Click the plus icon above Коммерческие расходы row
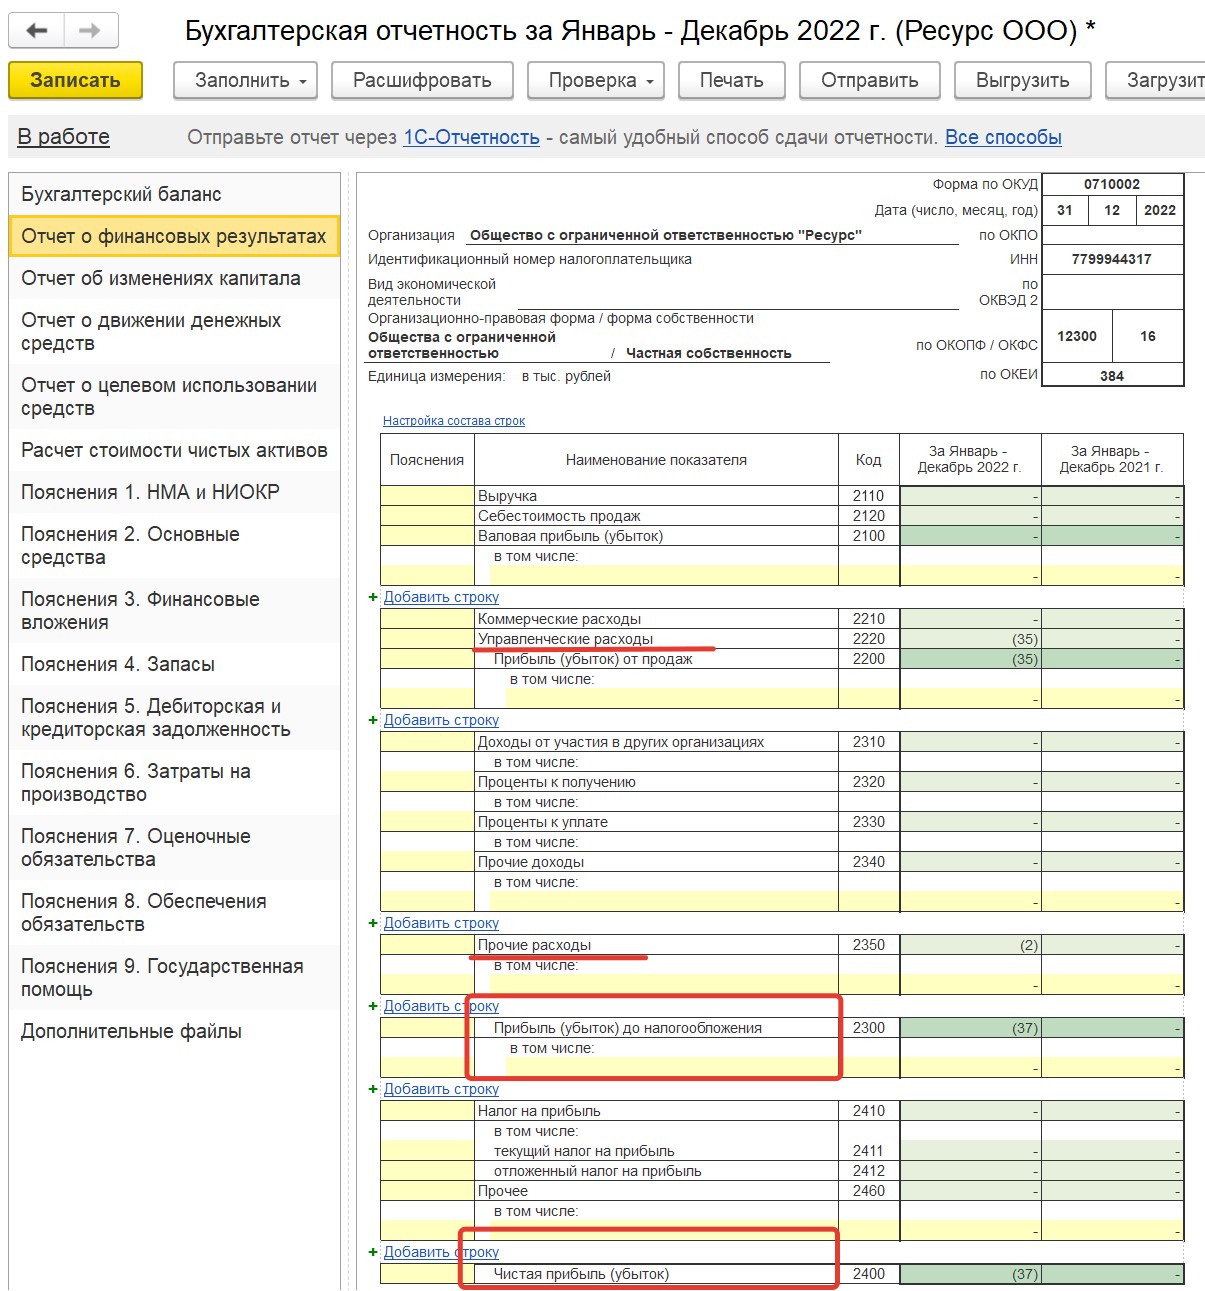This screenshot has width=1205, height=1291. point(373,597)
